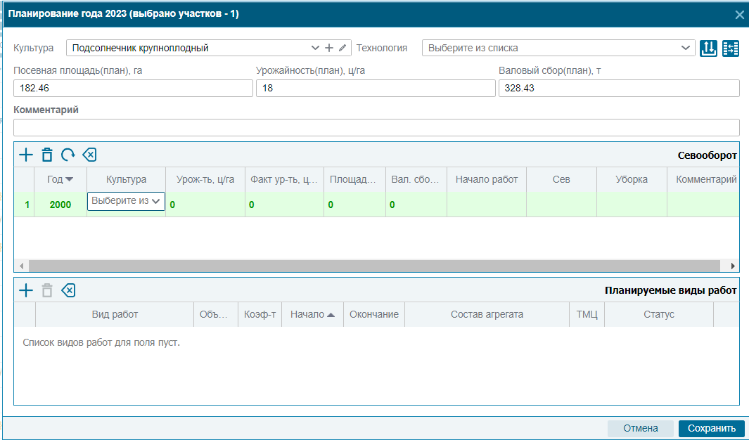The width and height of the screenshot is (749, 440).
Task: Click the scrollbar right arrow in Севооборот table
Action: click(733, 266)
